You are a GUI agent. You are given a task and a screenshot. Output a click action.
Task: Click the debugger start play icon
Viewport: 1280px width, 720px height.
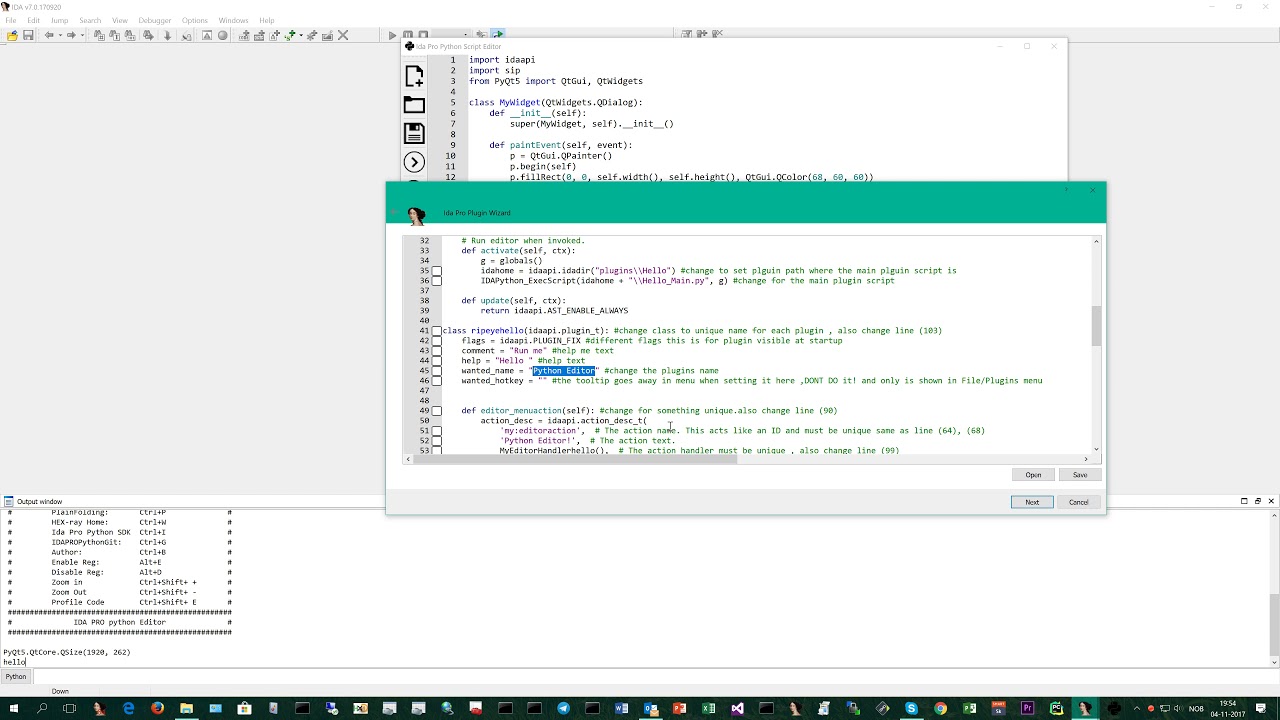point(393,35)
